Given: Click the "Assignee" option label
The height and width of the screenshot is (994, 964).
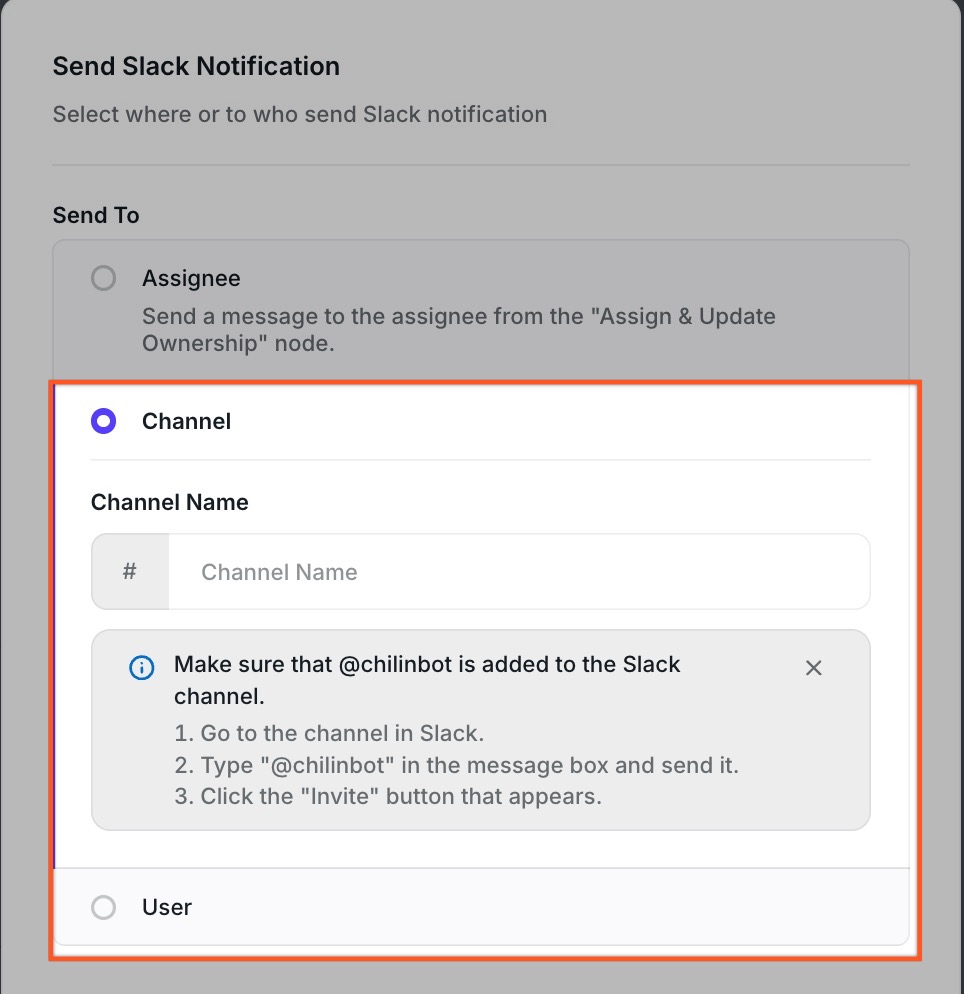Looking at the screenshot, I should coord(191,278).
